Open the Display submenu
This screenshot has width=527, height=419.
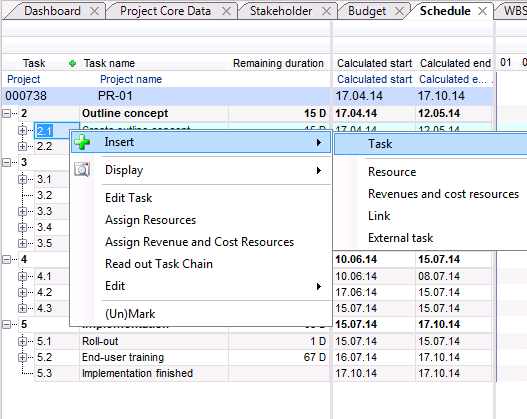[201, 170]
